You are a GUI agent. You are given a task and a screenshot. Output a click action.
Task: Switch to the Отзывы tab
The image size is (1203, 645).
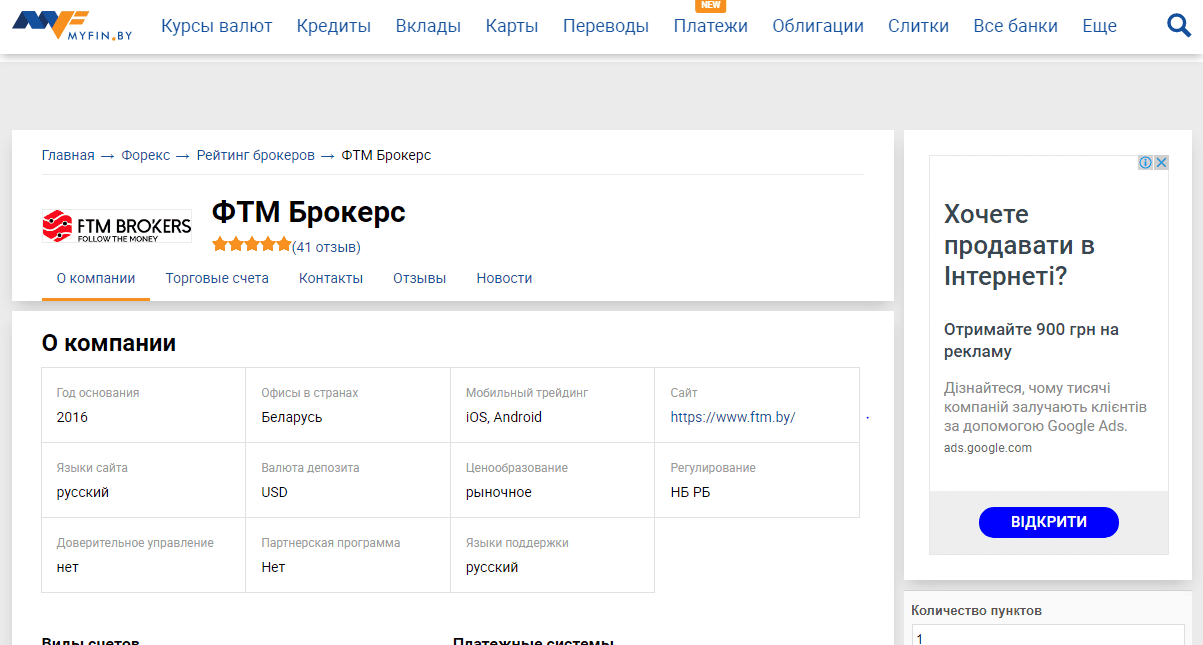[419, 278]
